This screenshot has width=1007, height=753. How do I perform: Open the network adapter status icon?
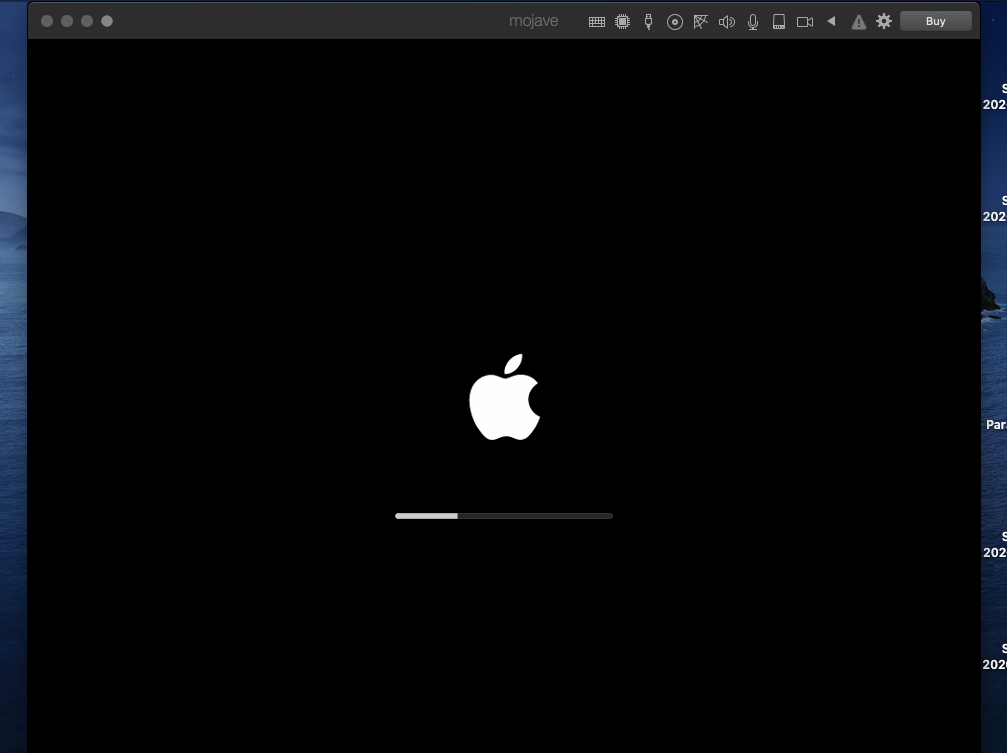[x=700, y=20]
